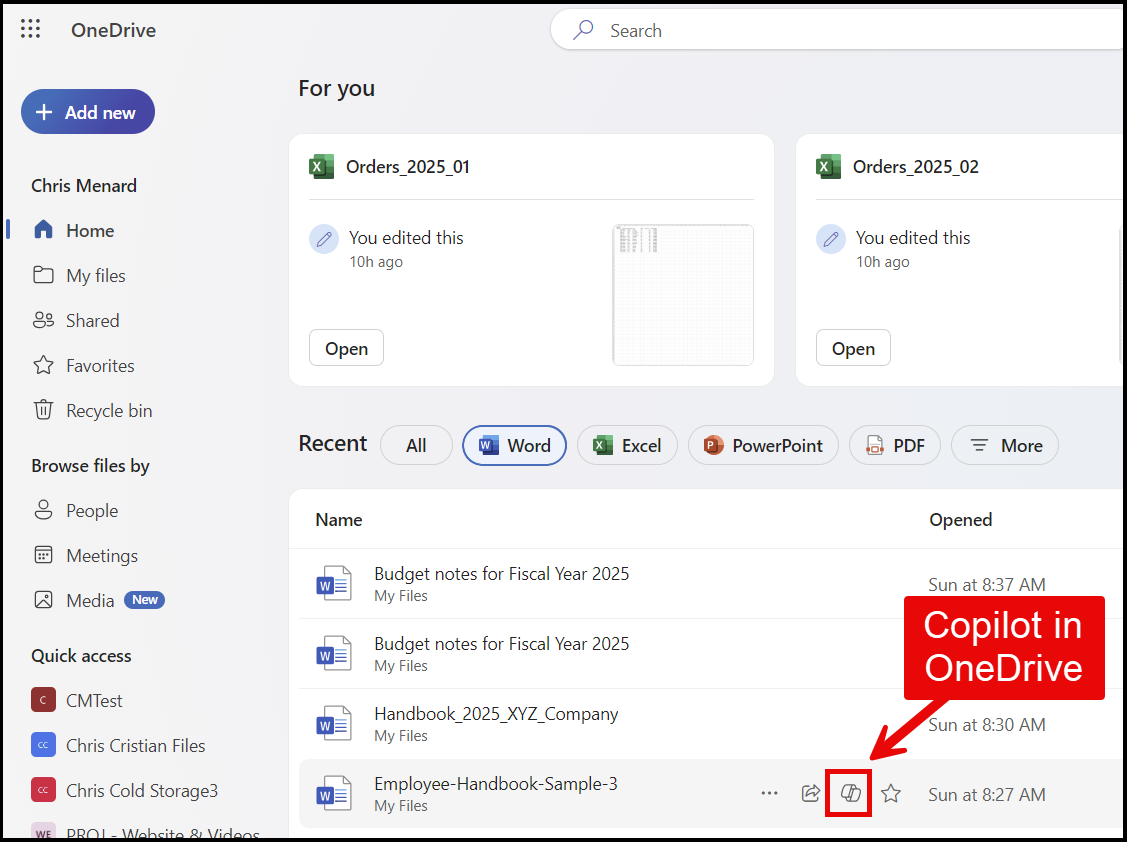1127x842 pixels.
Task: Select the PDF filter pill
Action: tap(894, 445)
